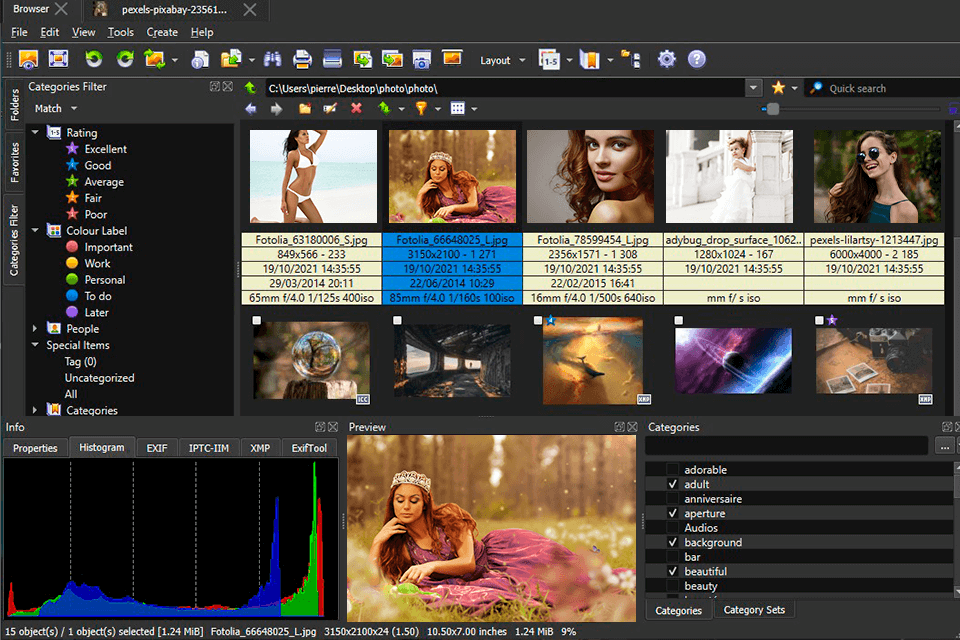Check the 'adorable' category checkbox
960x640 pixels.
point(672,470)
